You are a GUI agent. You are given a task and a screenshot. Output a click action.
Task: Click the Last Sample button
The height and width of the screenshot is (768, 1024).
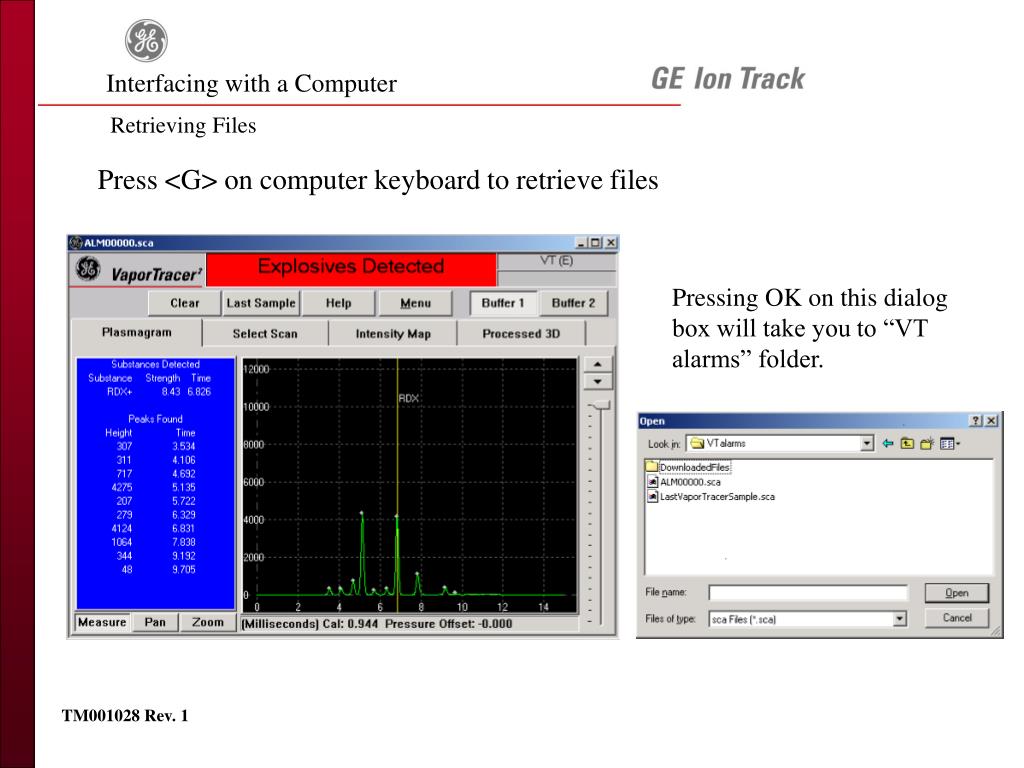click(x=261, y=303)
